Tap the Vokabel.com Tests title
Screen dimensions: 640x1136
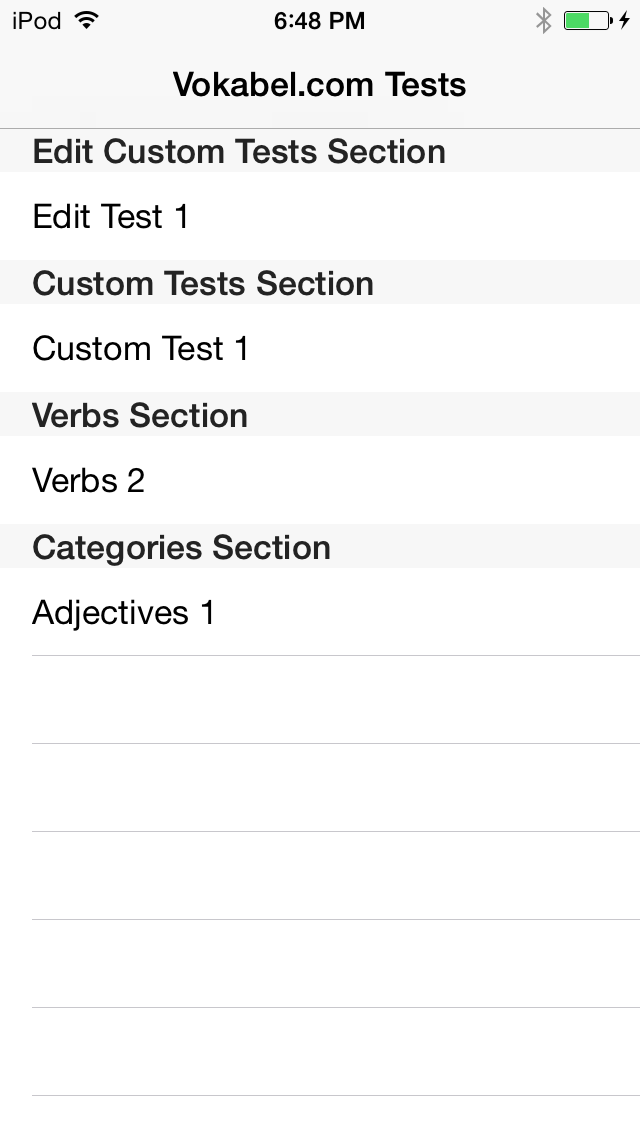[320, 85]
